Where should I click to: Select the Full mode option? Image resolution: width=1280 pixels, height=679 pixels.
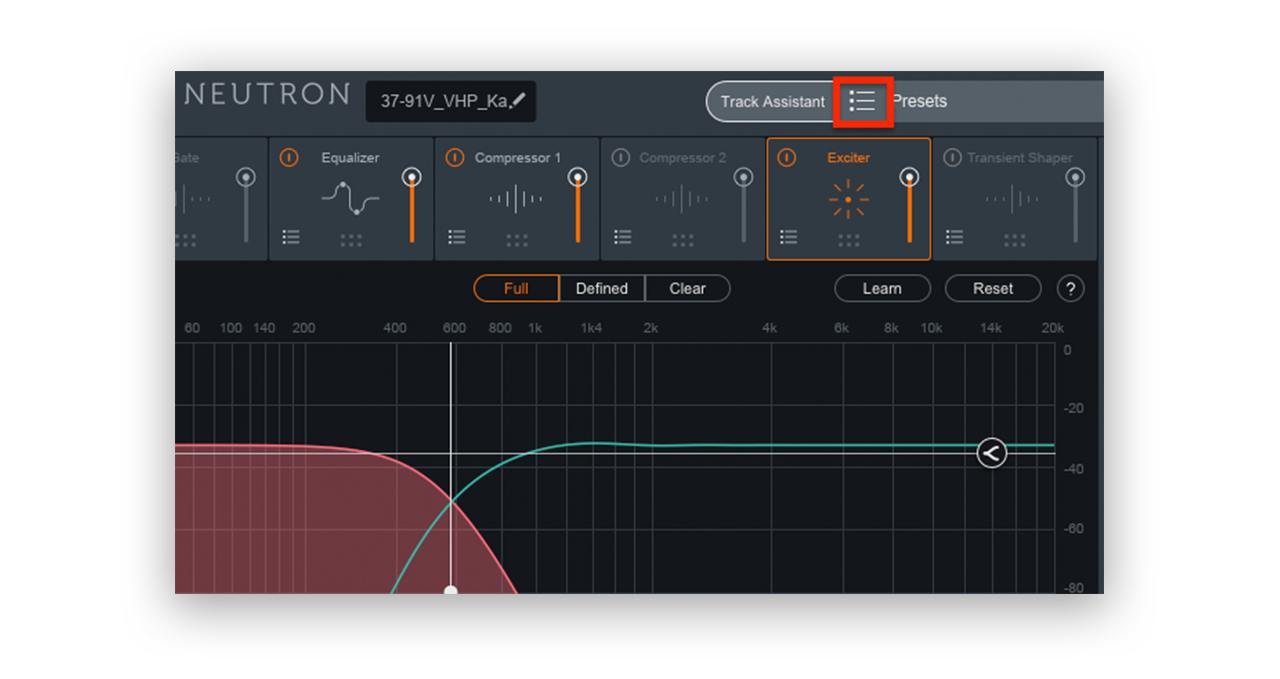tap(516, 289)
